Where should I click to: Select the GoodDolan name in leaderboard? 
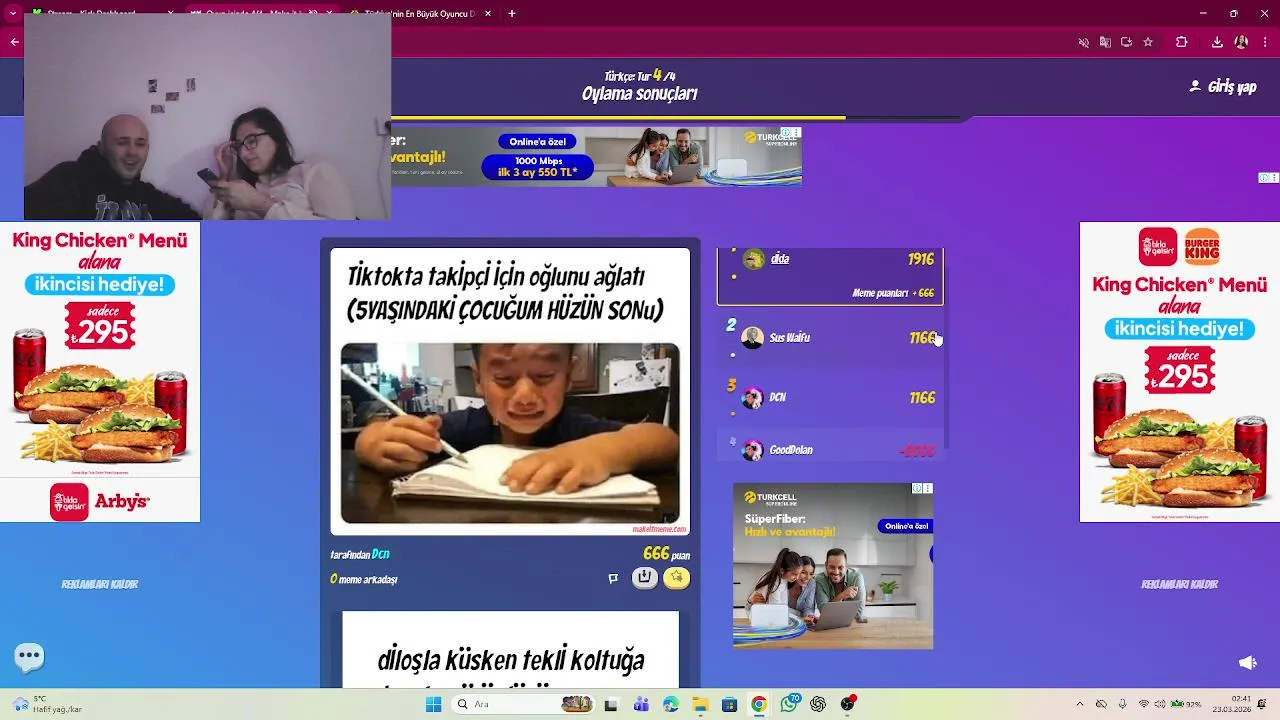tap(791, 451)
